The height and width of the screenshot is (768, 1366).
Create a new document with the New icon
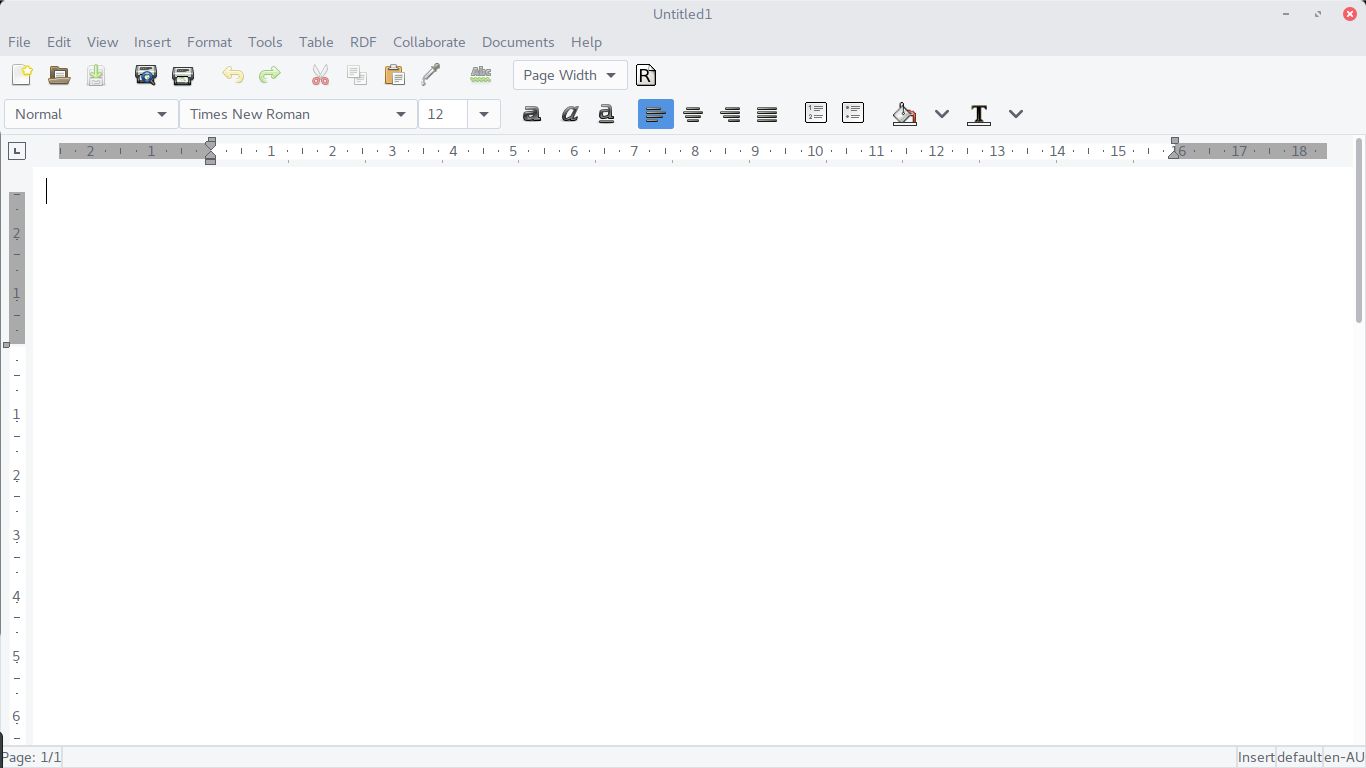tap(22, 75)
